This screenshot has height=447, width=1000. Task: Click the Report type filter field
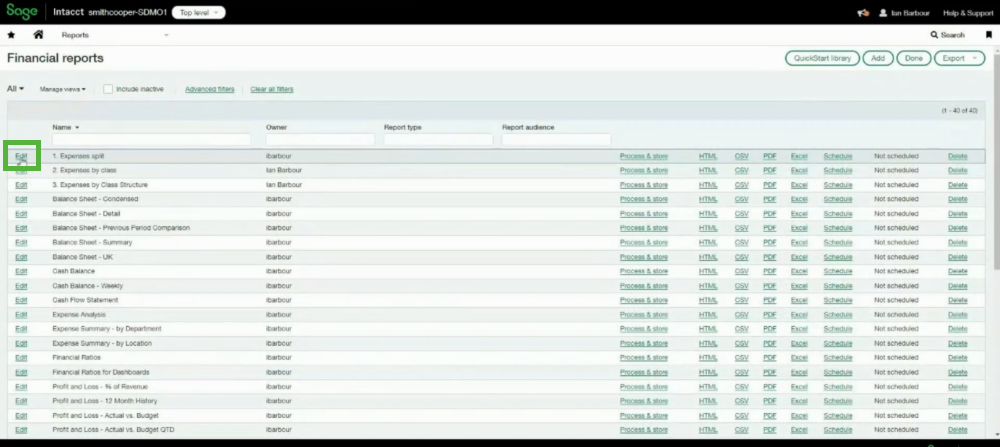coord(438,139)
